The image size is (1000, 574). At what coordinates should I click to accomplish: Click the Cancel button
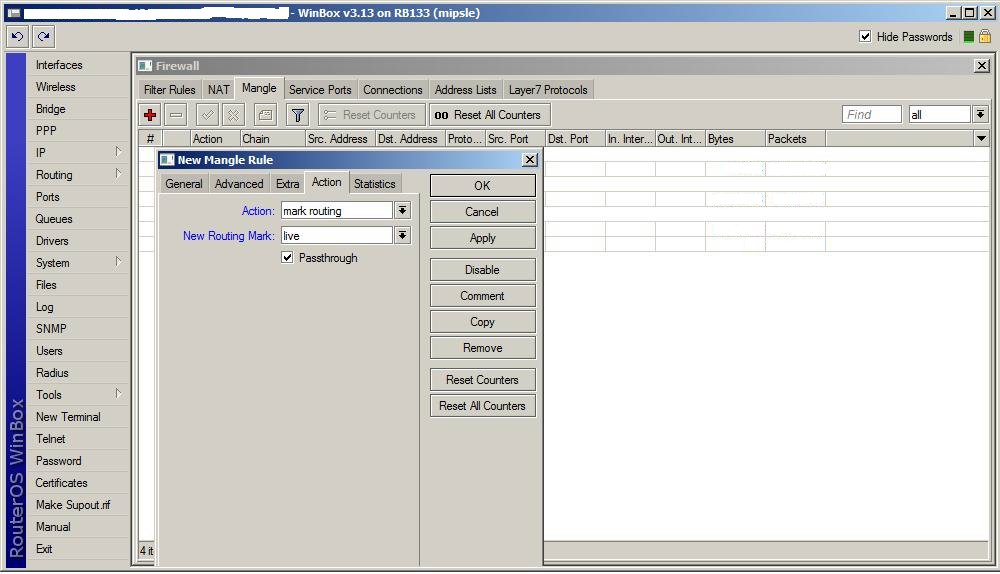(483, 212)
